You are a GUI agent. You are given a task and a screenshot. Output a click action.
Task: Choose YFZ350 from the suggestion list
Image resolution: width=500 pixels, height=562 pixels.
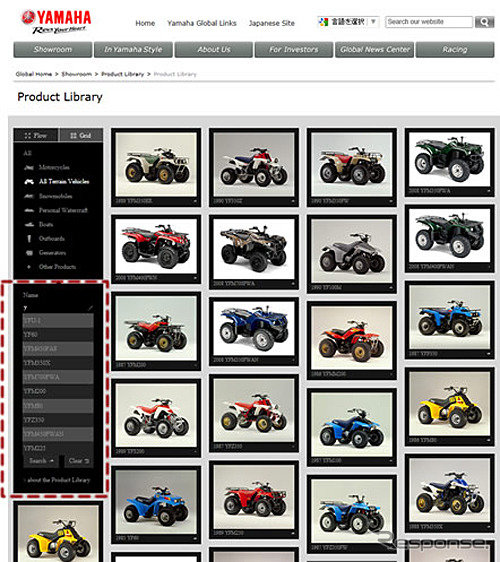pos(58,419)
